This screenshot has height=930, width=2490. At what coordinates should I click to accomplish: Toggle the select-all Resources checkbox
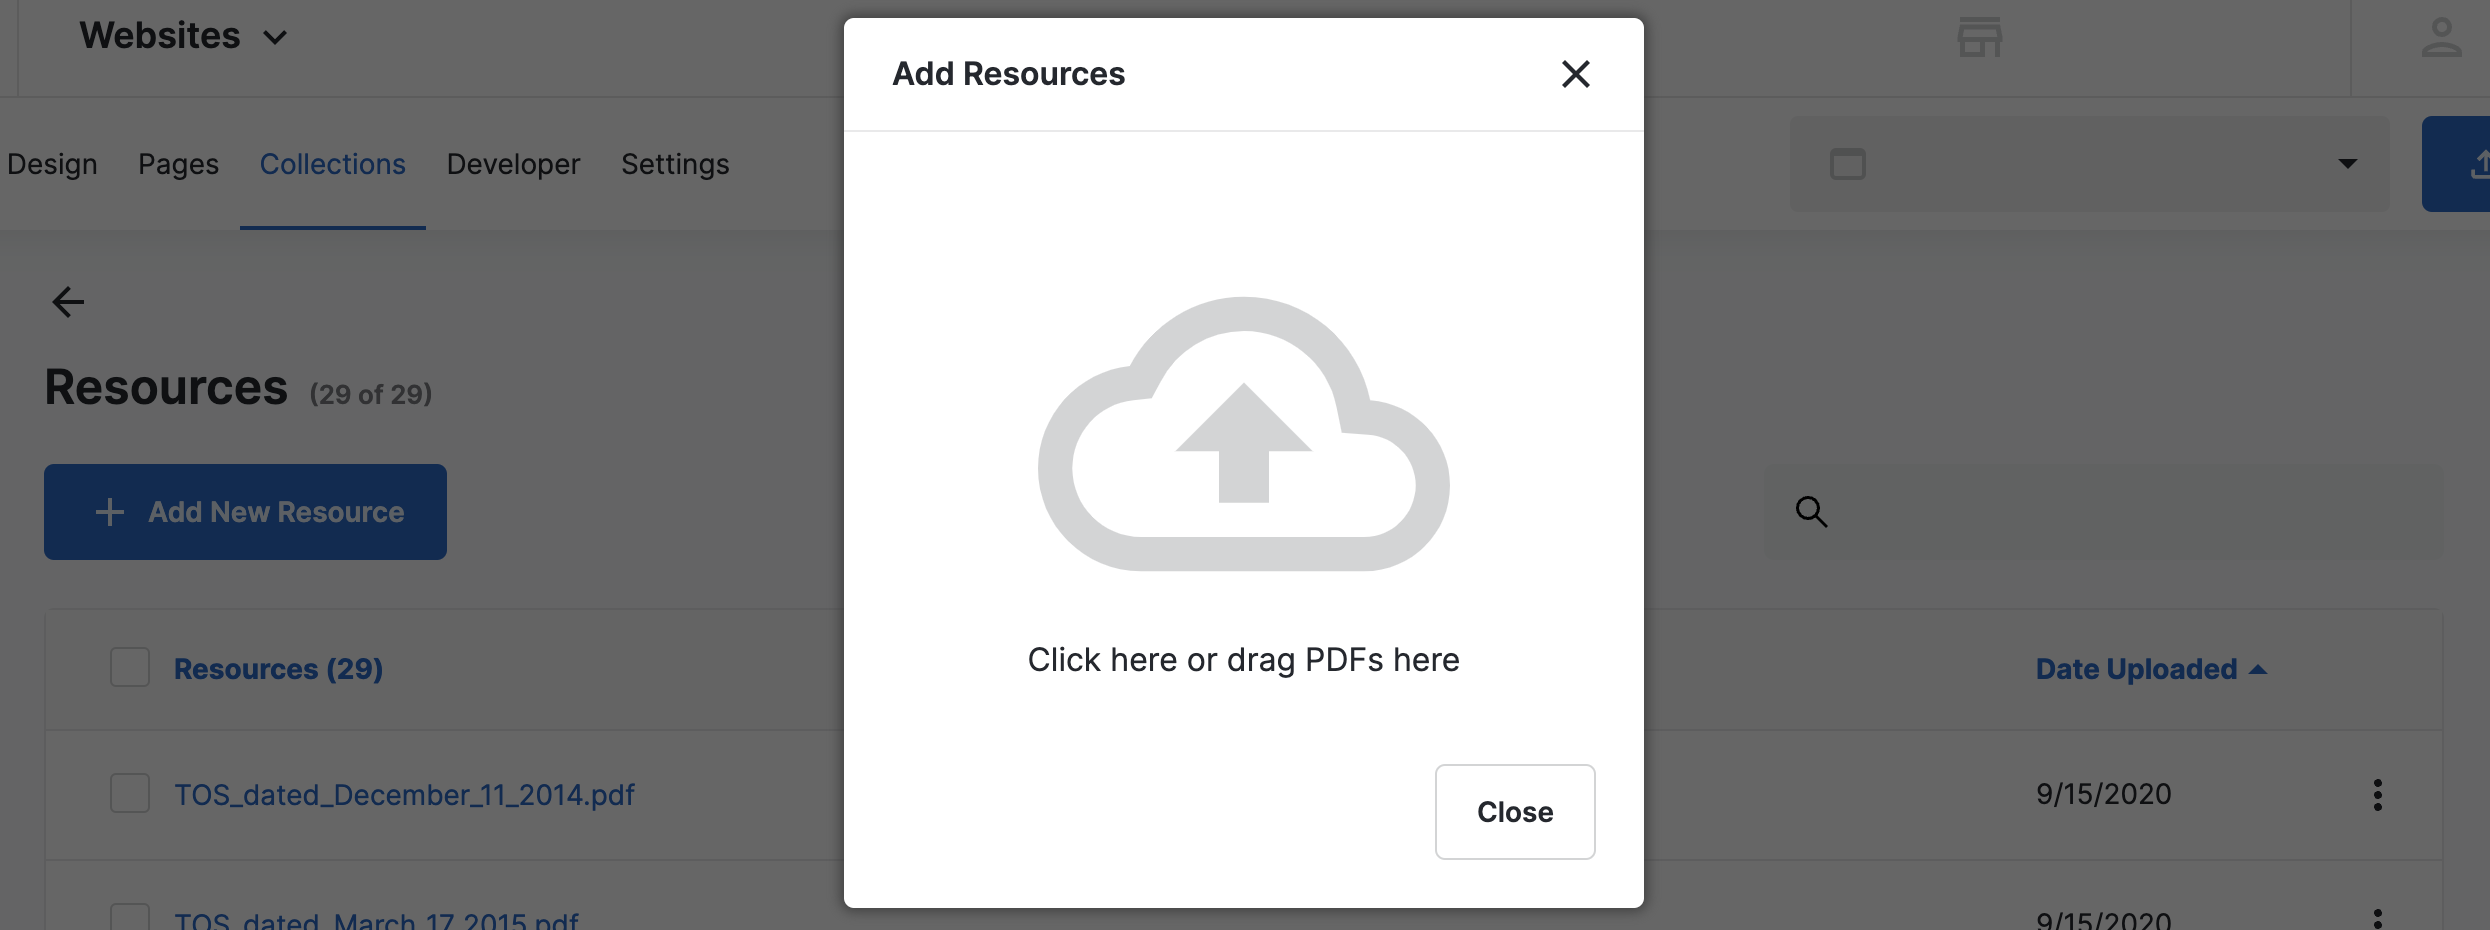(x=130, y=667)
